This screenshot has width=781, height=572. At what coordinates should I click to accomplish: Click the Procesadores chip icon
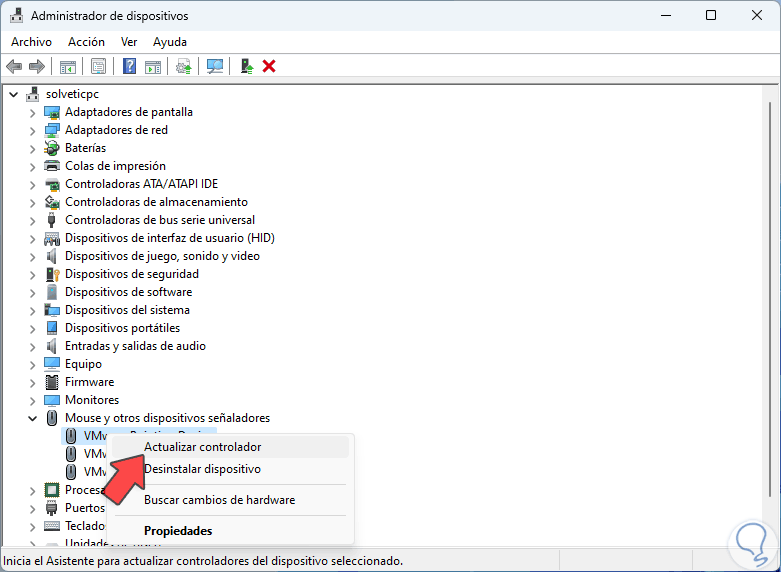coord(52,490)
